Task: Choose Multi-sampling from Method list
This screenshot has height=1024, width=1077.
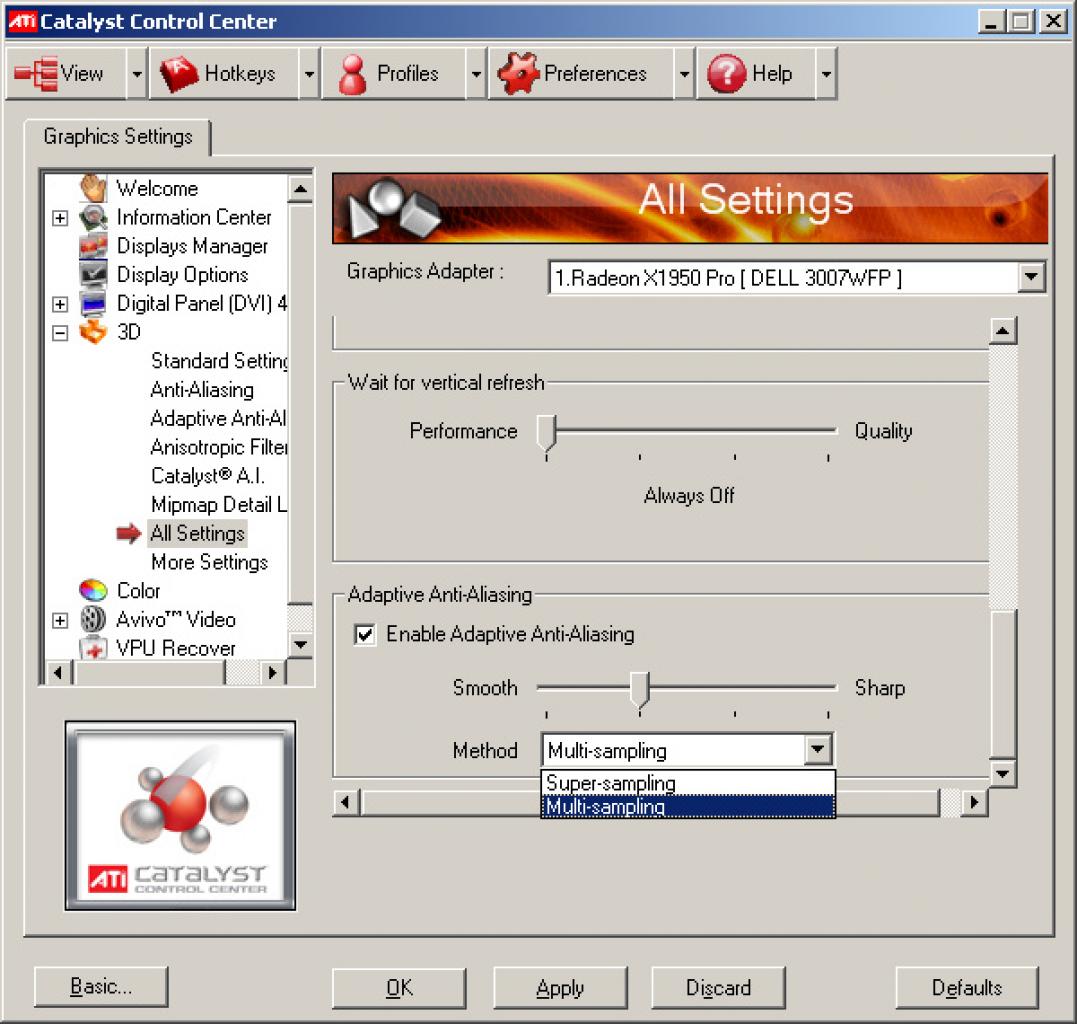Action: 688,806
